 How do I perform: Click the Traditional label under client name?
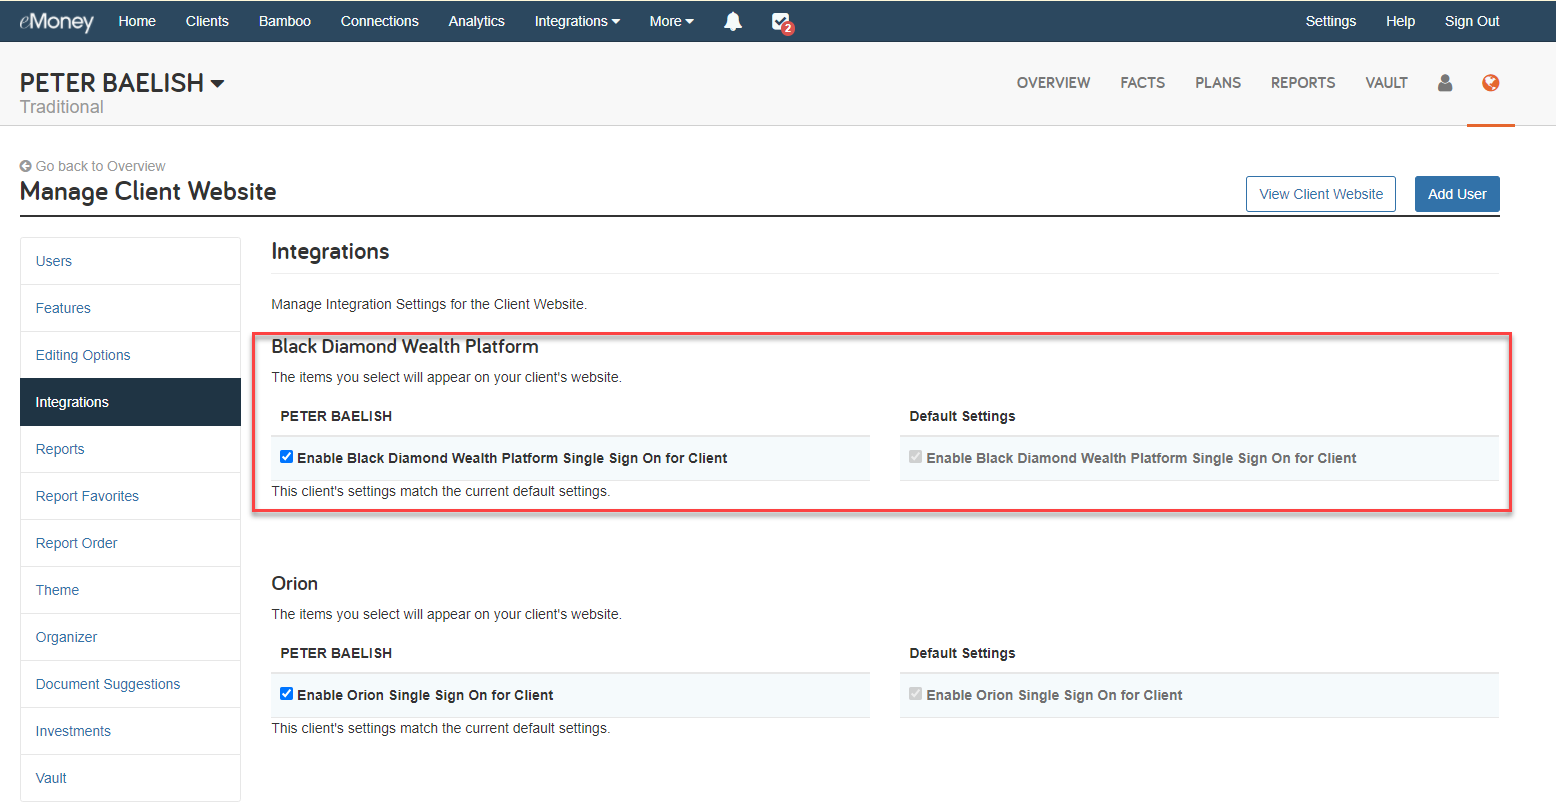coord(62,107)
